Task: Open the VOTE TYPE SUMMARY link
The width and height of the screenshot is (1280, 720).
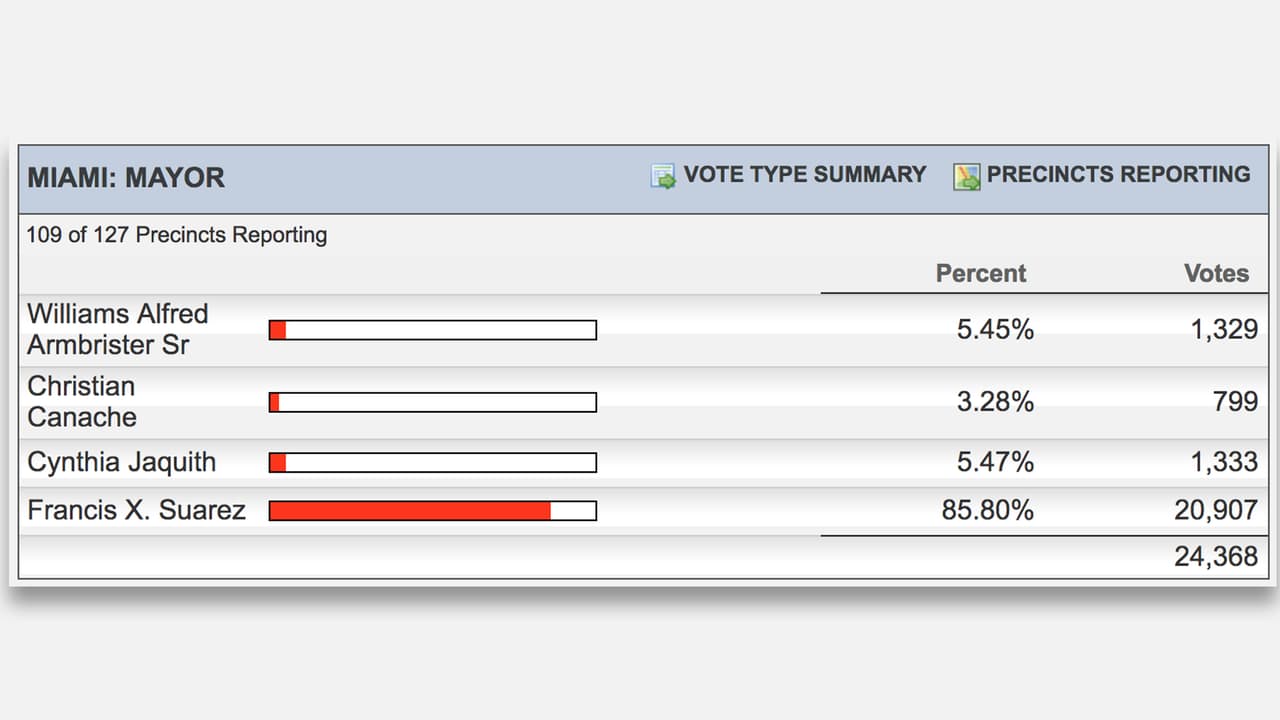Action: point(804,175)
